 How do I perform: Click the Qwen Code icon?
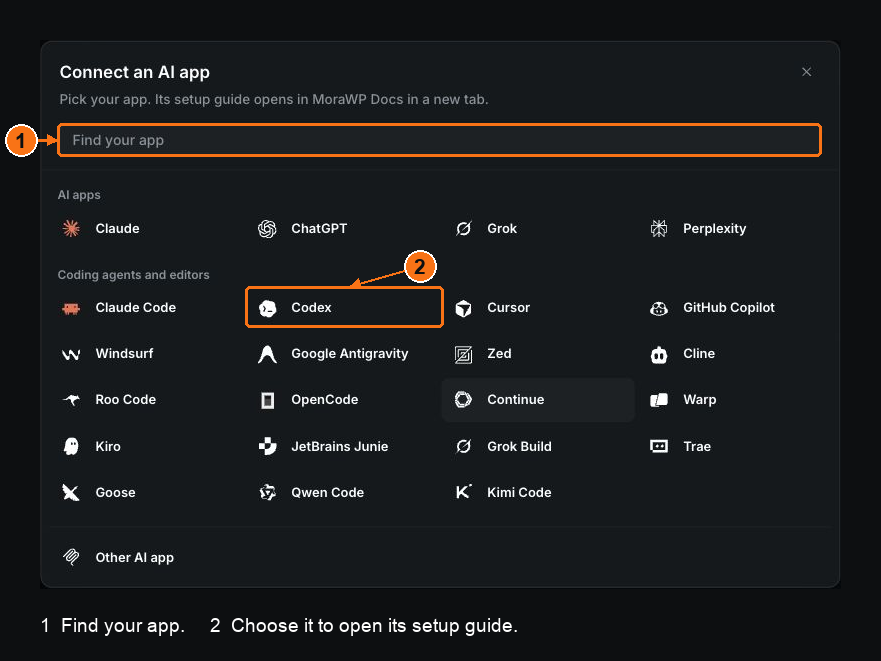[267, 492]
